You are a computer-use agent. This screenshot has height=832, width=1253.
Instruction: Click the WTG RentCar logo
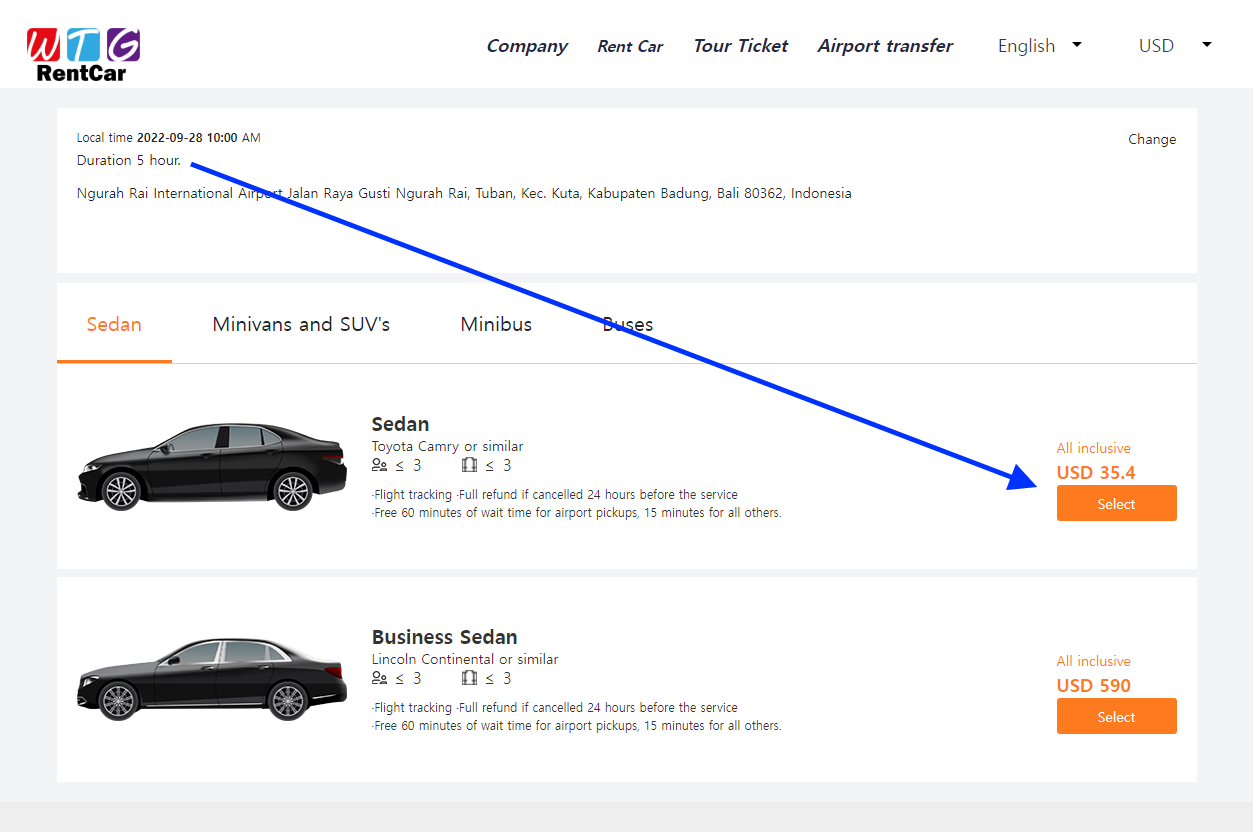click(x=83, y=54)
